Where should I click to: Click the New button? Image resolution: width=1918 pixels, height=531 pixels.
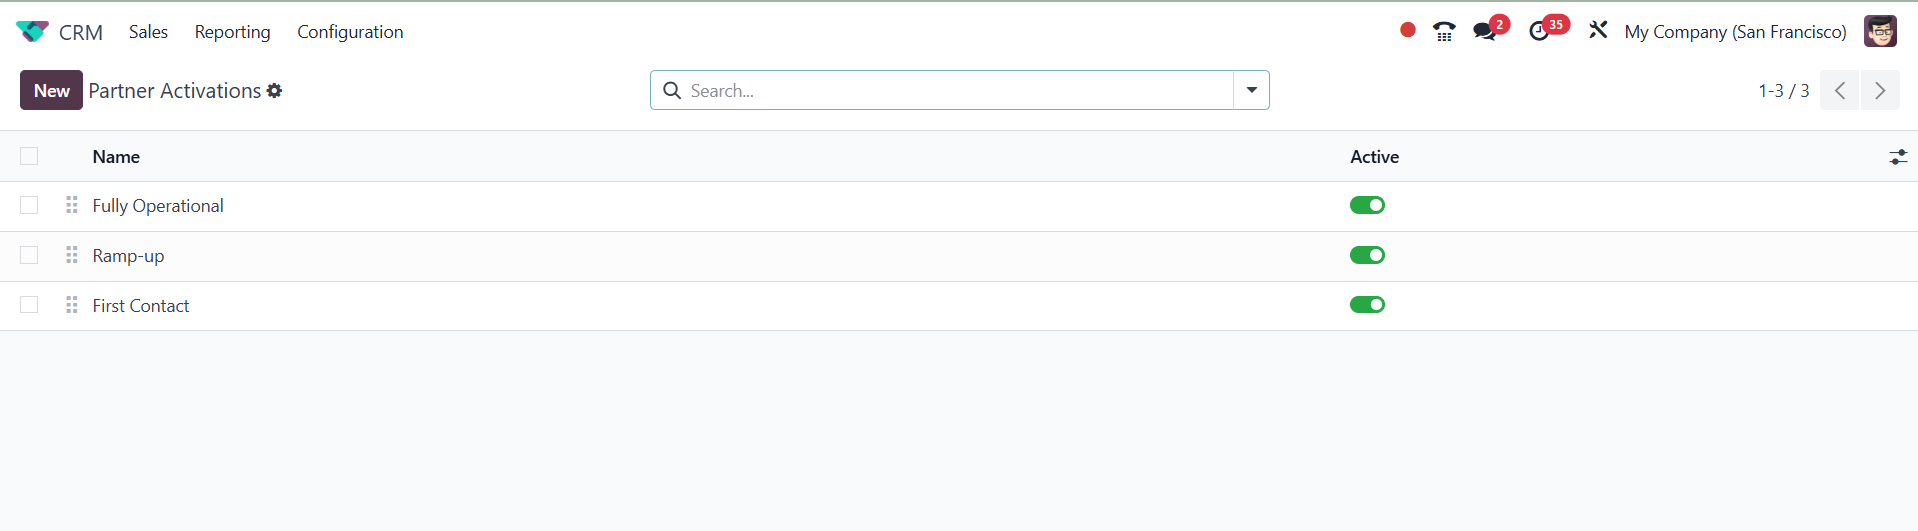point(51,90)
